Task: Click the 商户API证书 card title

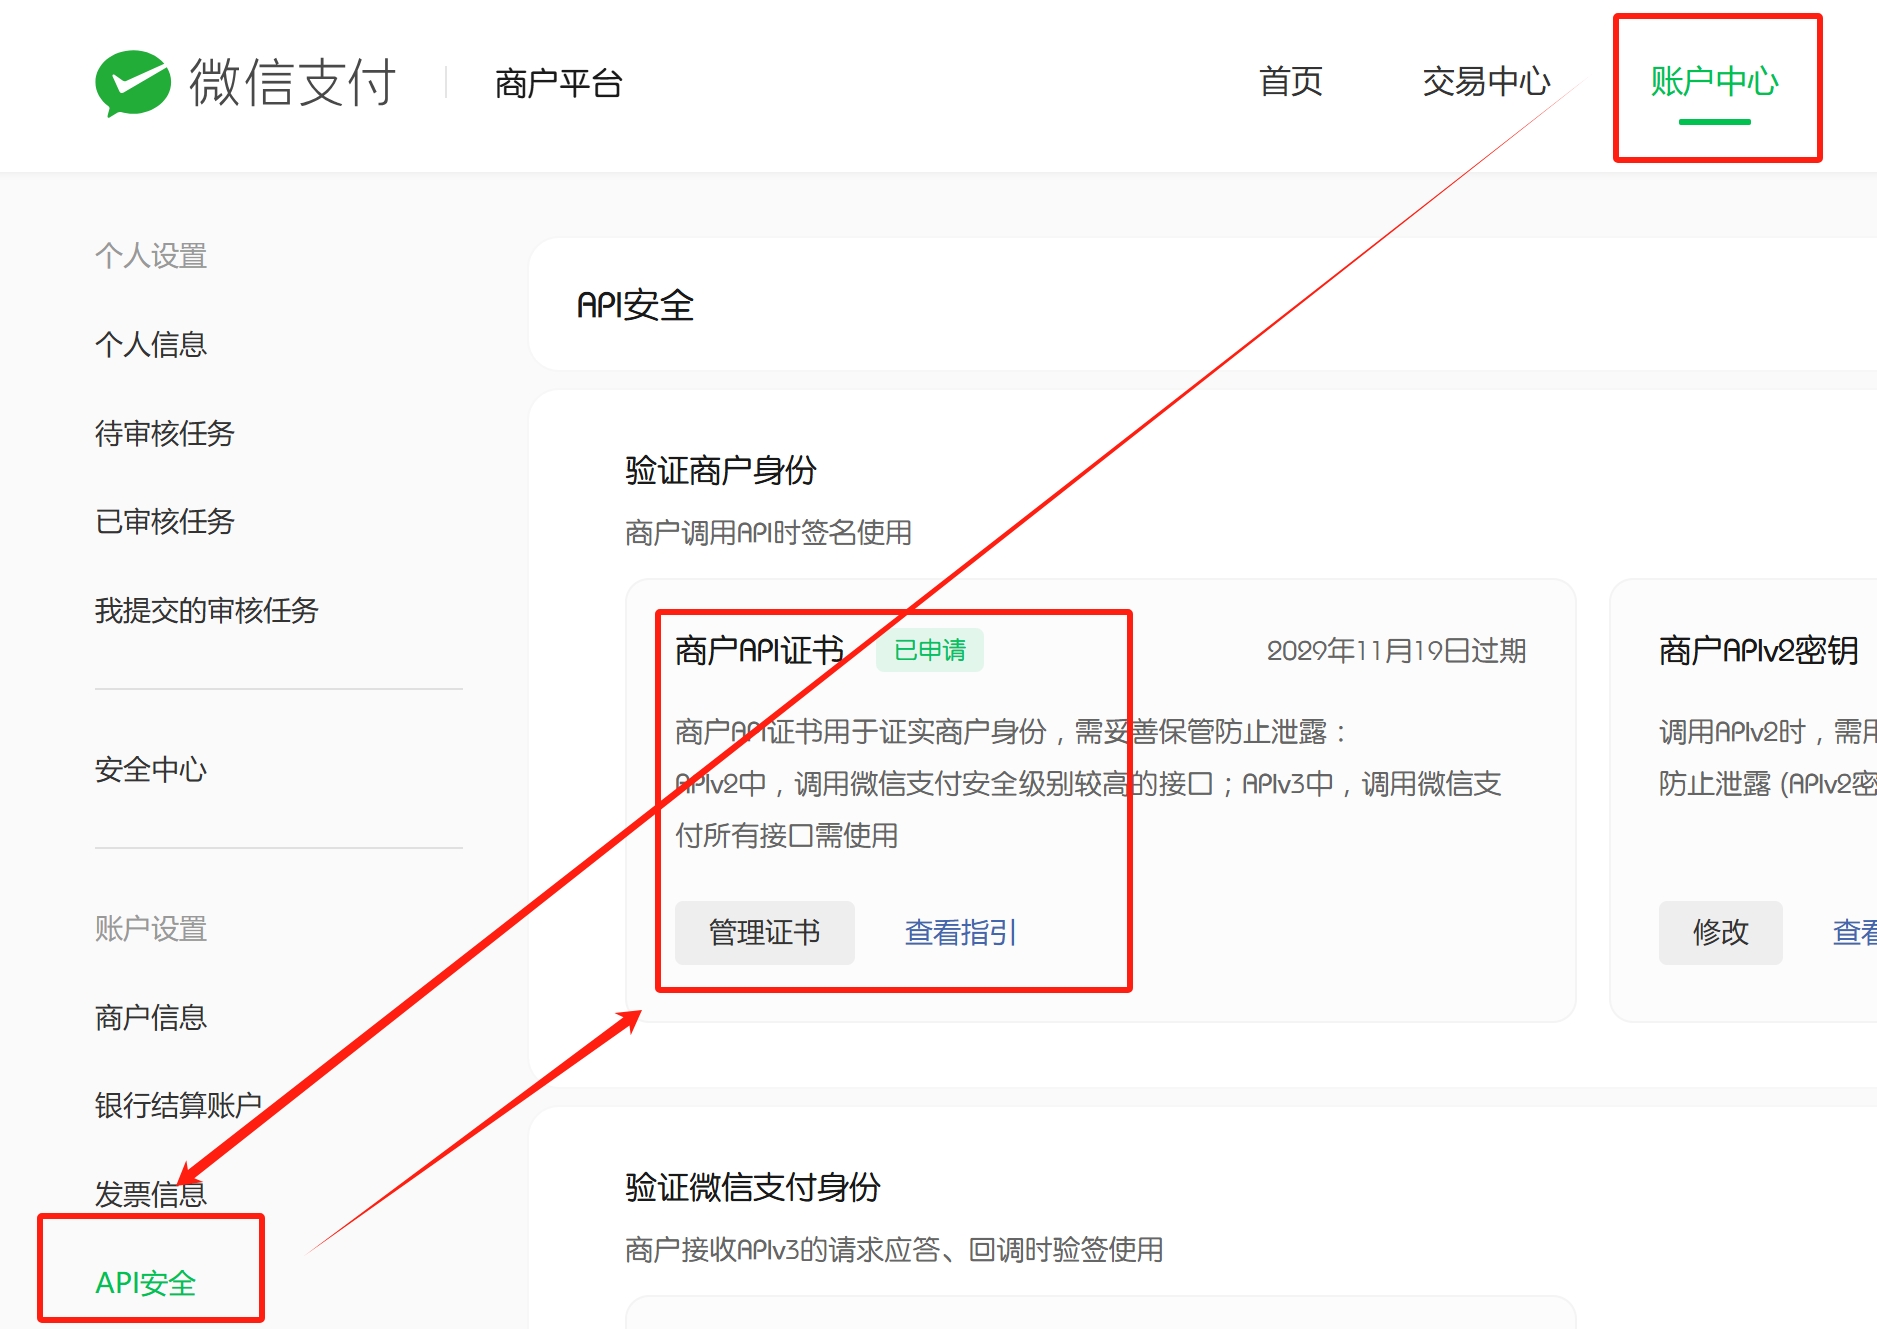Action: tap(760, 651)
